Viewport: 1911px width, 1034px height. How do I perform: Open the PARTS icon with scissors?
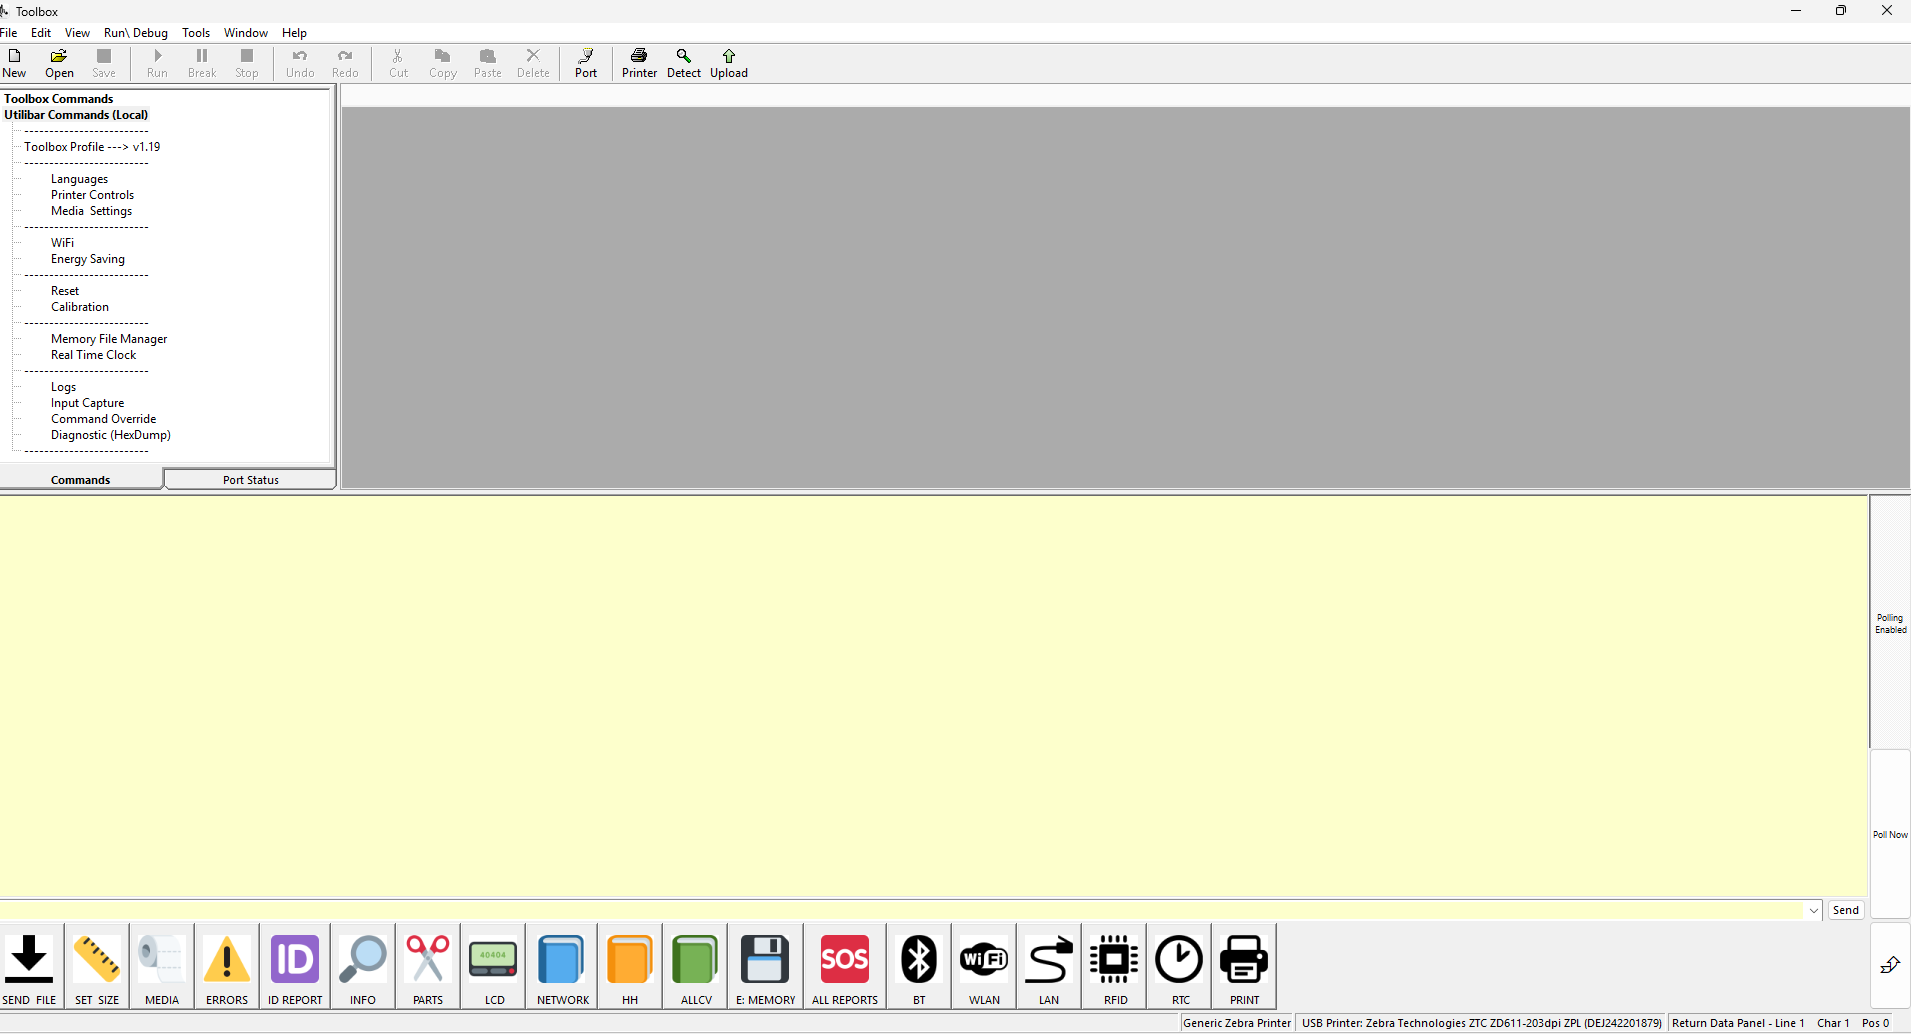[x=427, y=963]
